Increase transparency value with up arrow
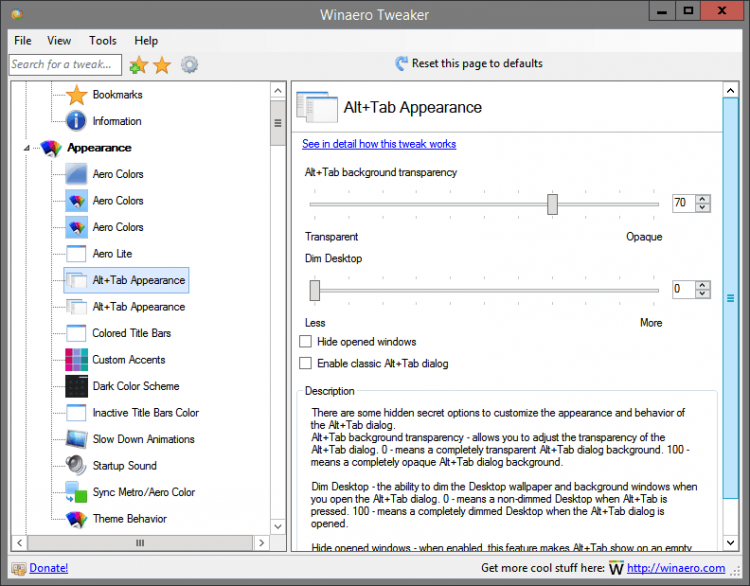 click(702, 199)
